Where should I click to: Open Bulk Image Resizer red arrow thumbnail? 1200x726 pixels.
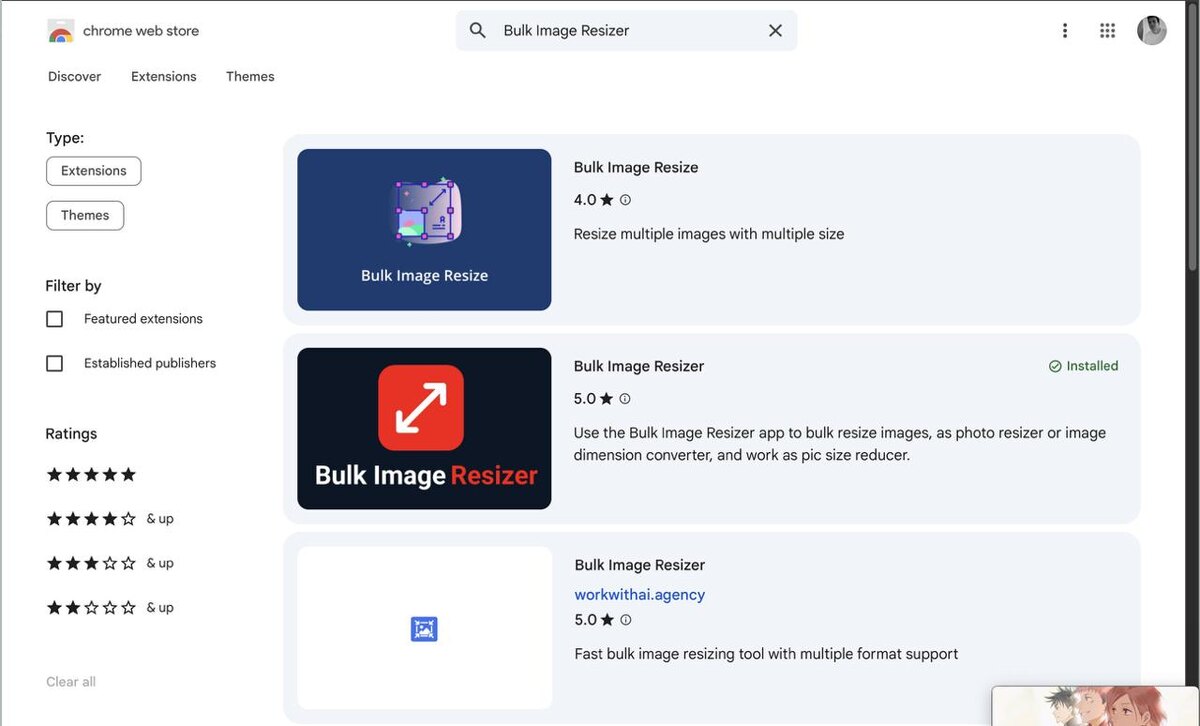point(424,429)
